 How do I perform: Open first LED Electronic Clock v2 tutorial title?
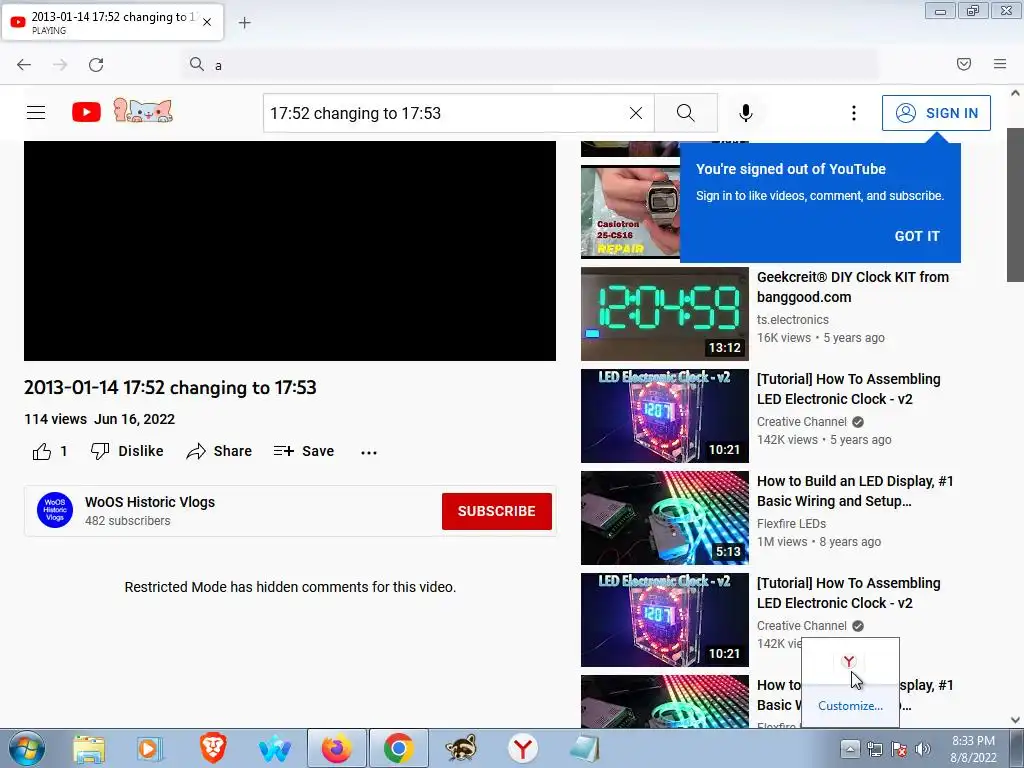[x=848, y=389]
